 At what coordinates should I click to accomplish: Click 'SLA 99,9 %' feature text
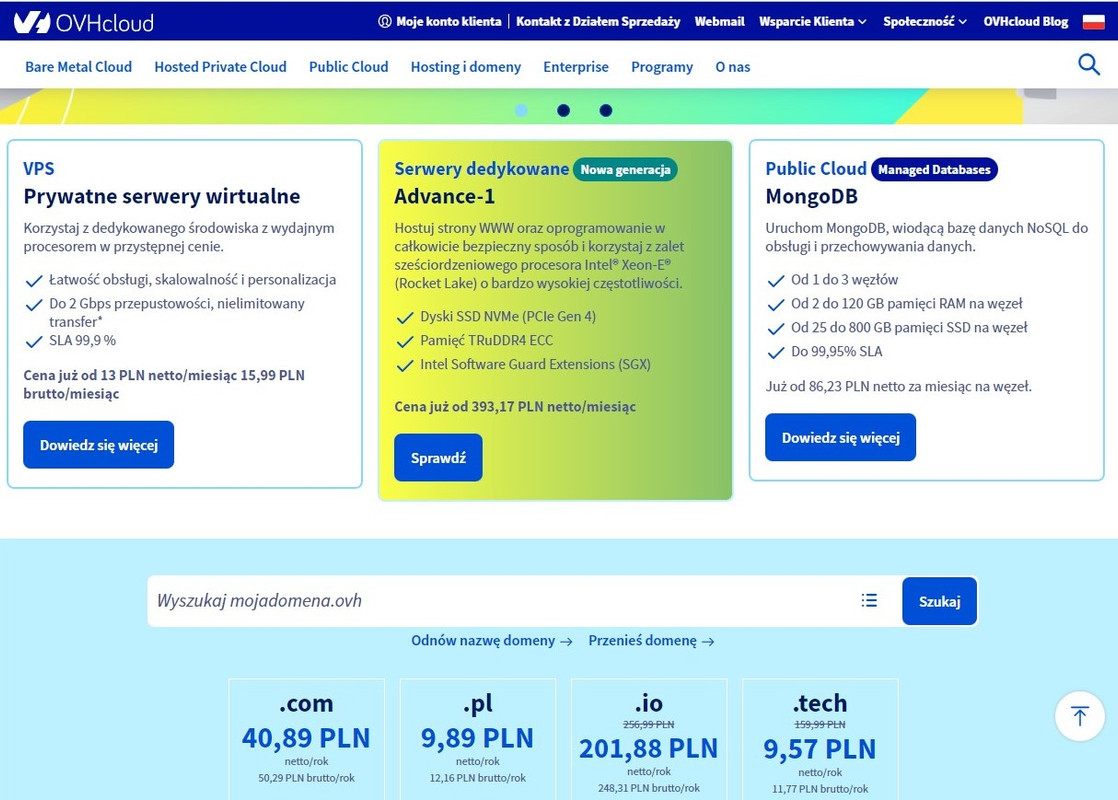(x=82, y=340)
